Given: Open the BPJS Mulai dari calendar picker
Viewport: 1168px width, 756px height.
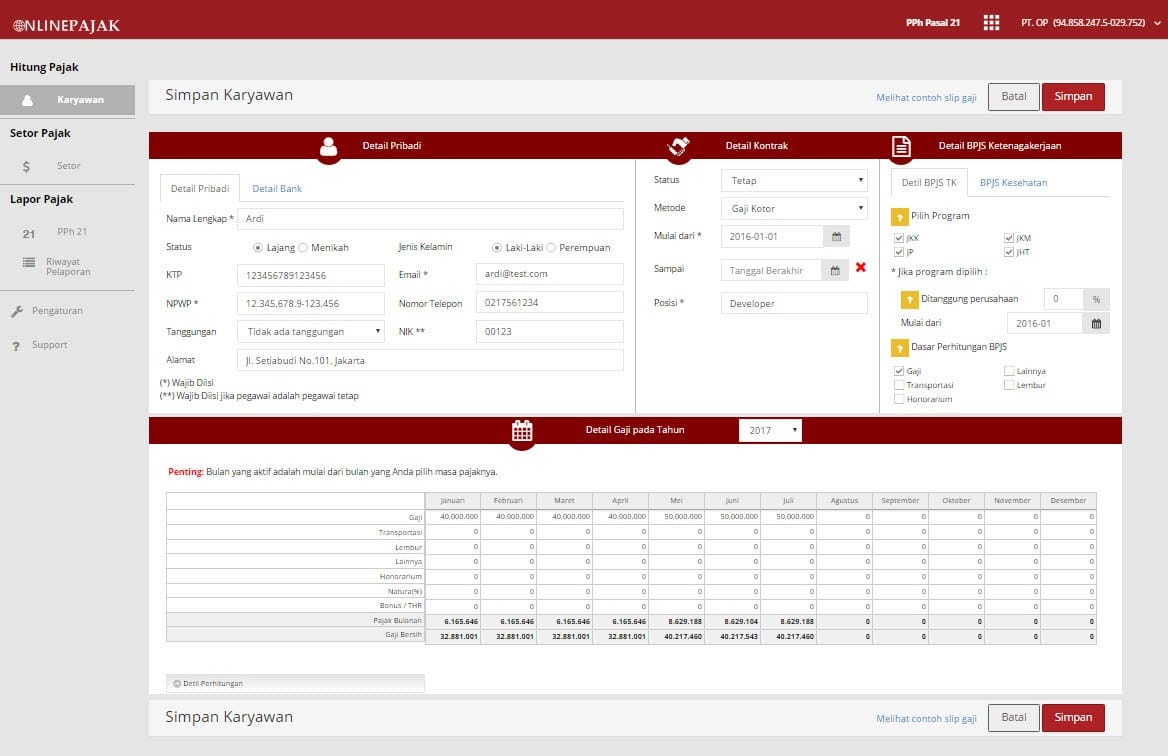Looking at the screenshot, I should coord(1096,324).
